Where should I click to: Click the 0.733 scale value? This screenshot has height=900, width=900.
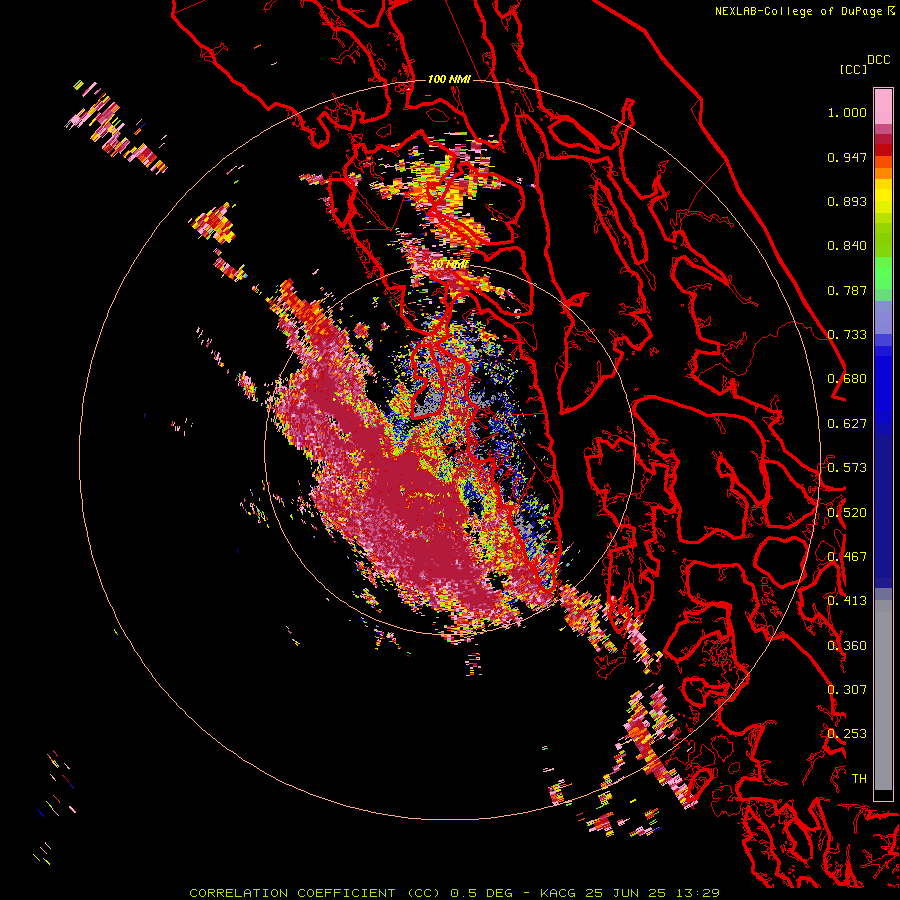[847, 335]
